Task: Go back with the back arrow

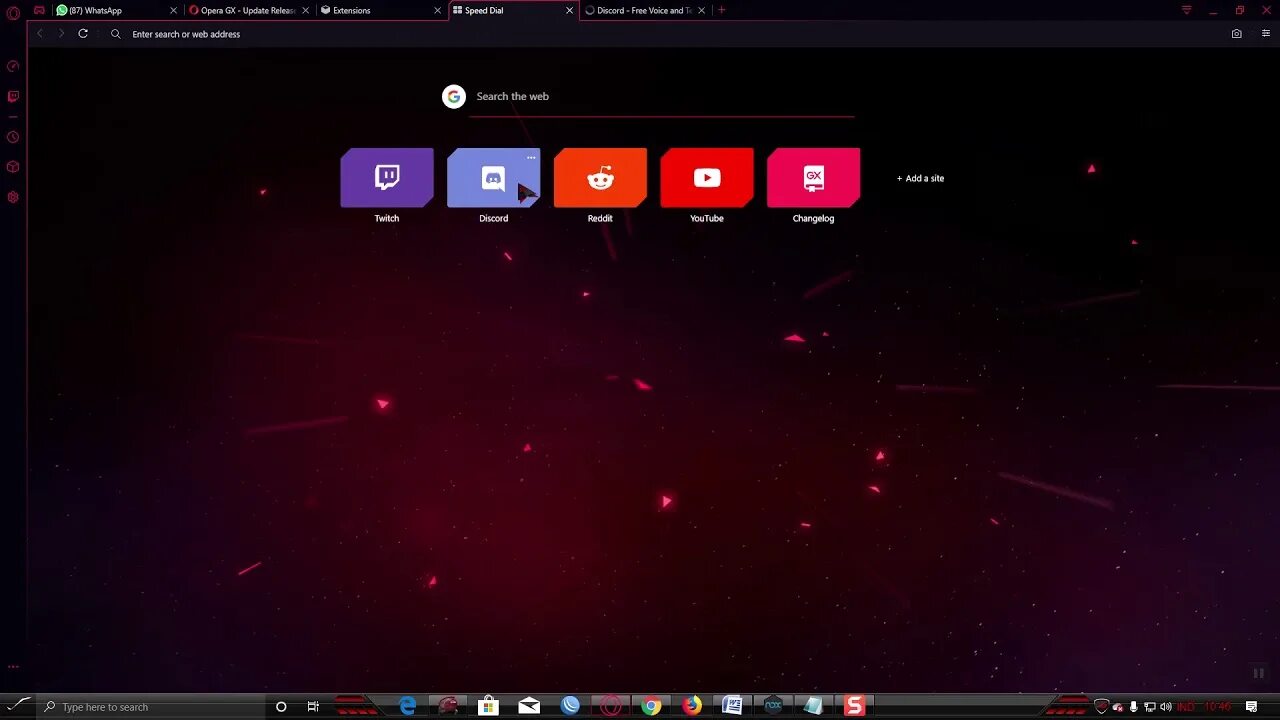Action: pos(40,33)
